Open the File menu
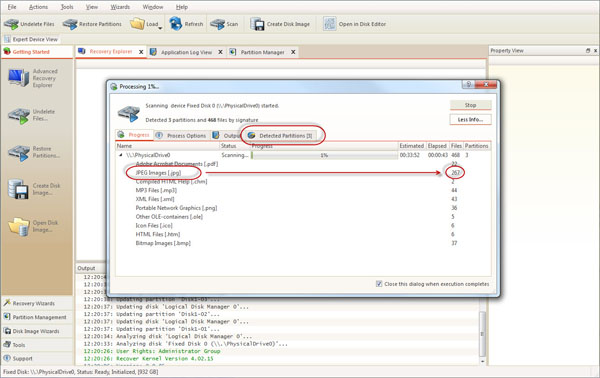The height and width of the screenshot is (378, 600). [x=12, y=7]
